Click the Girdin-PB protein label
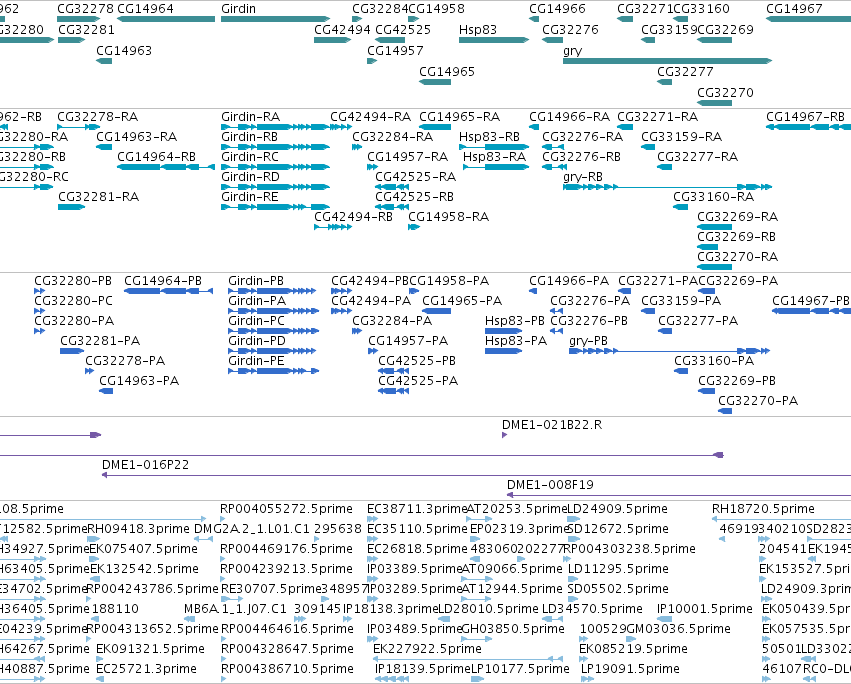 [x=256, y=281]
